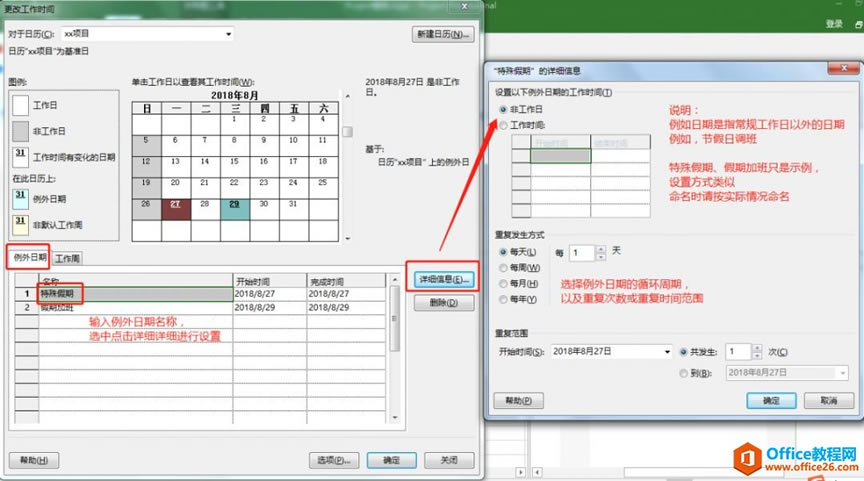The width and height of the screenshot is (864, 481).
Task: Select August 27 on the calendar
Action: click(x=176, y=209)
